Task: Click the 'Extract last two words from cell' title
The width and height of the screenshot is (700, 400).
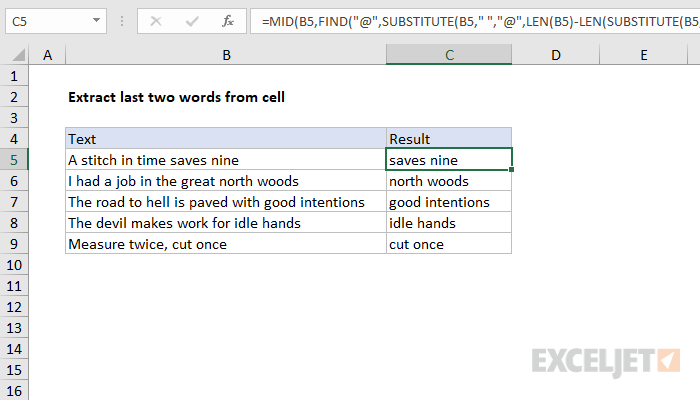Action: click(x=176, y=97)
